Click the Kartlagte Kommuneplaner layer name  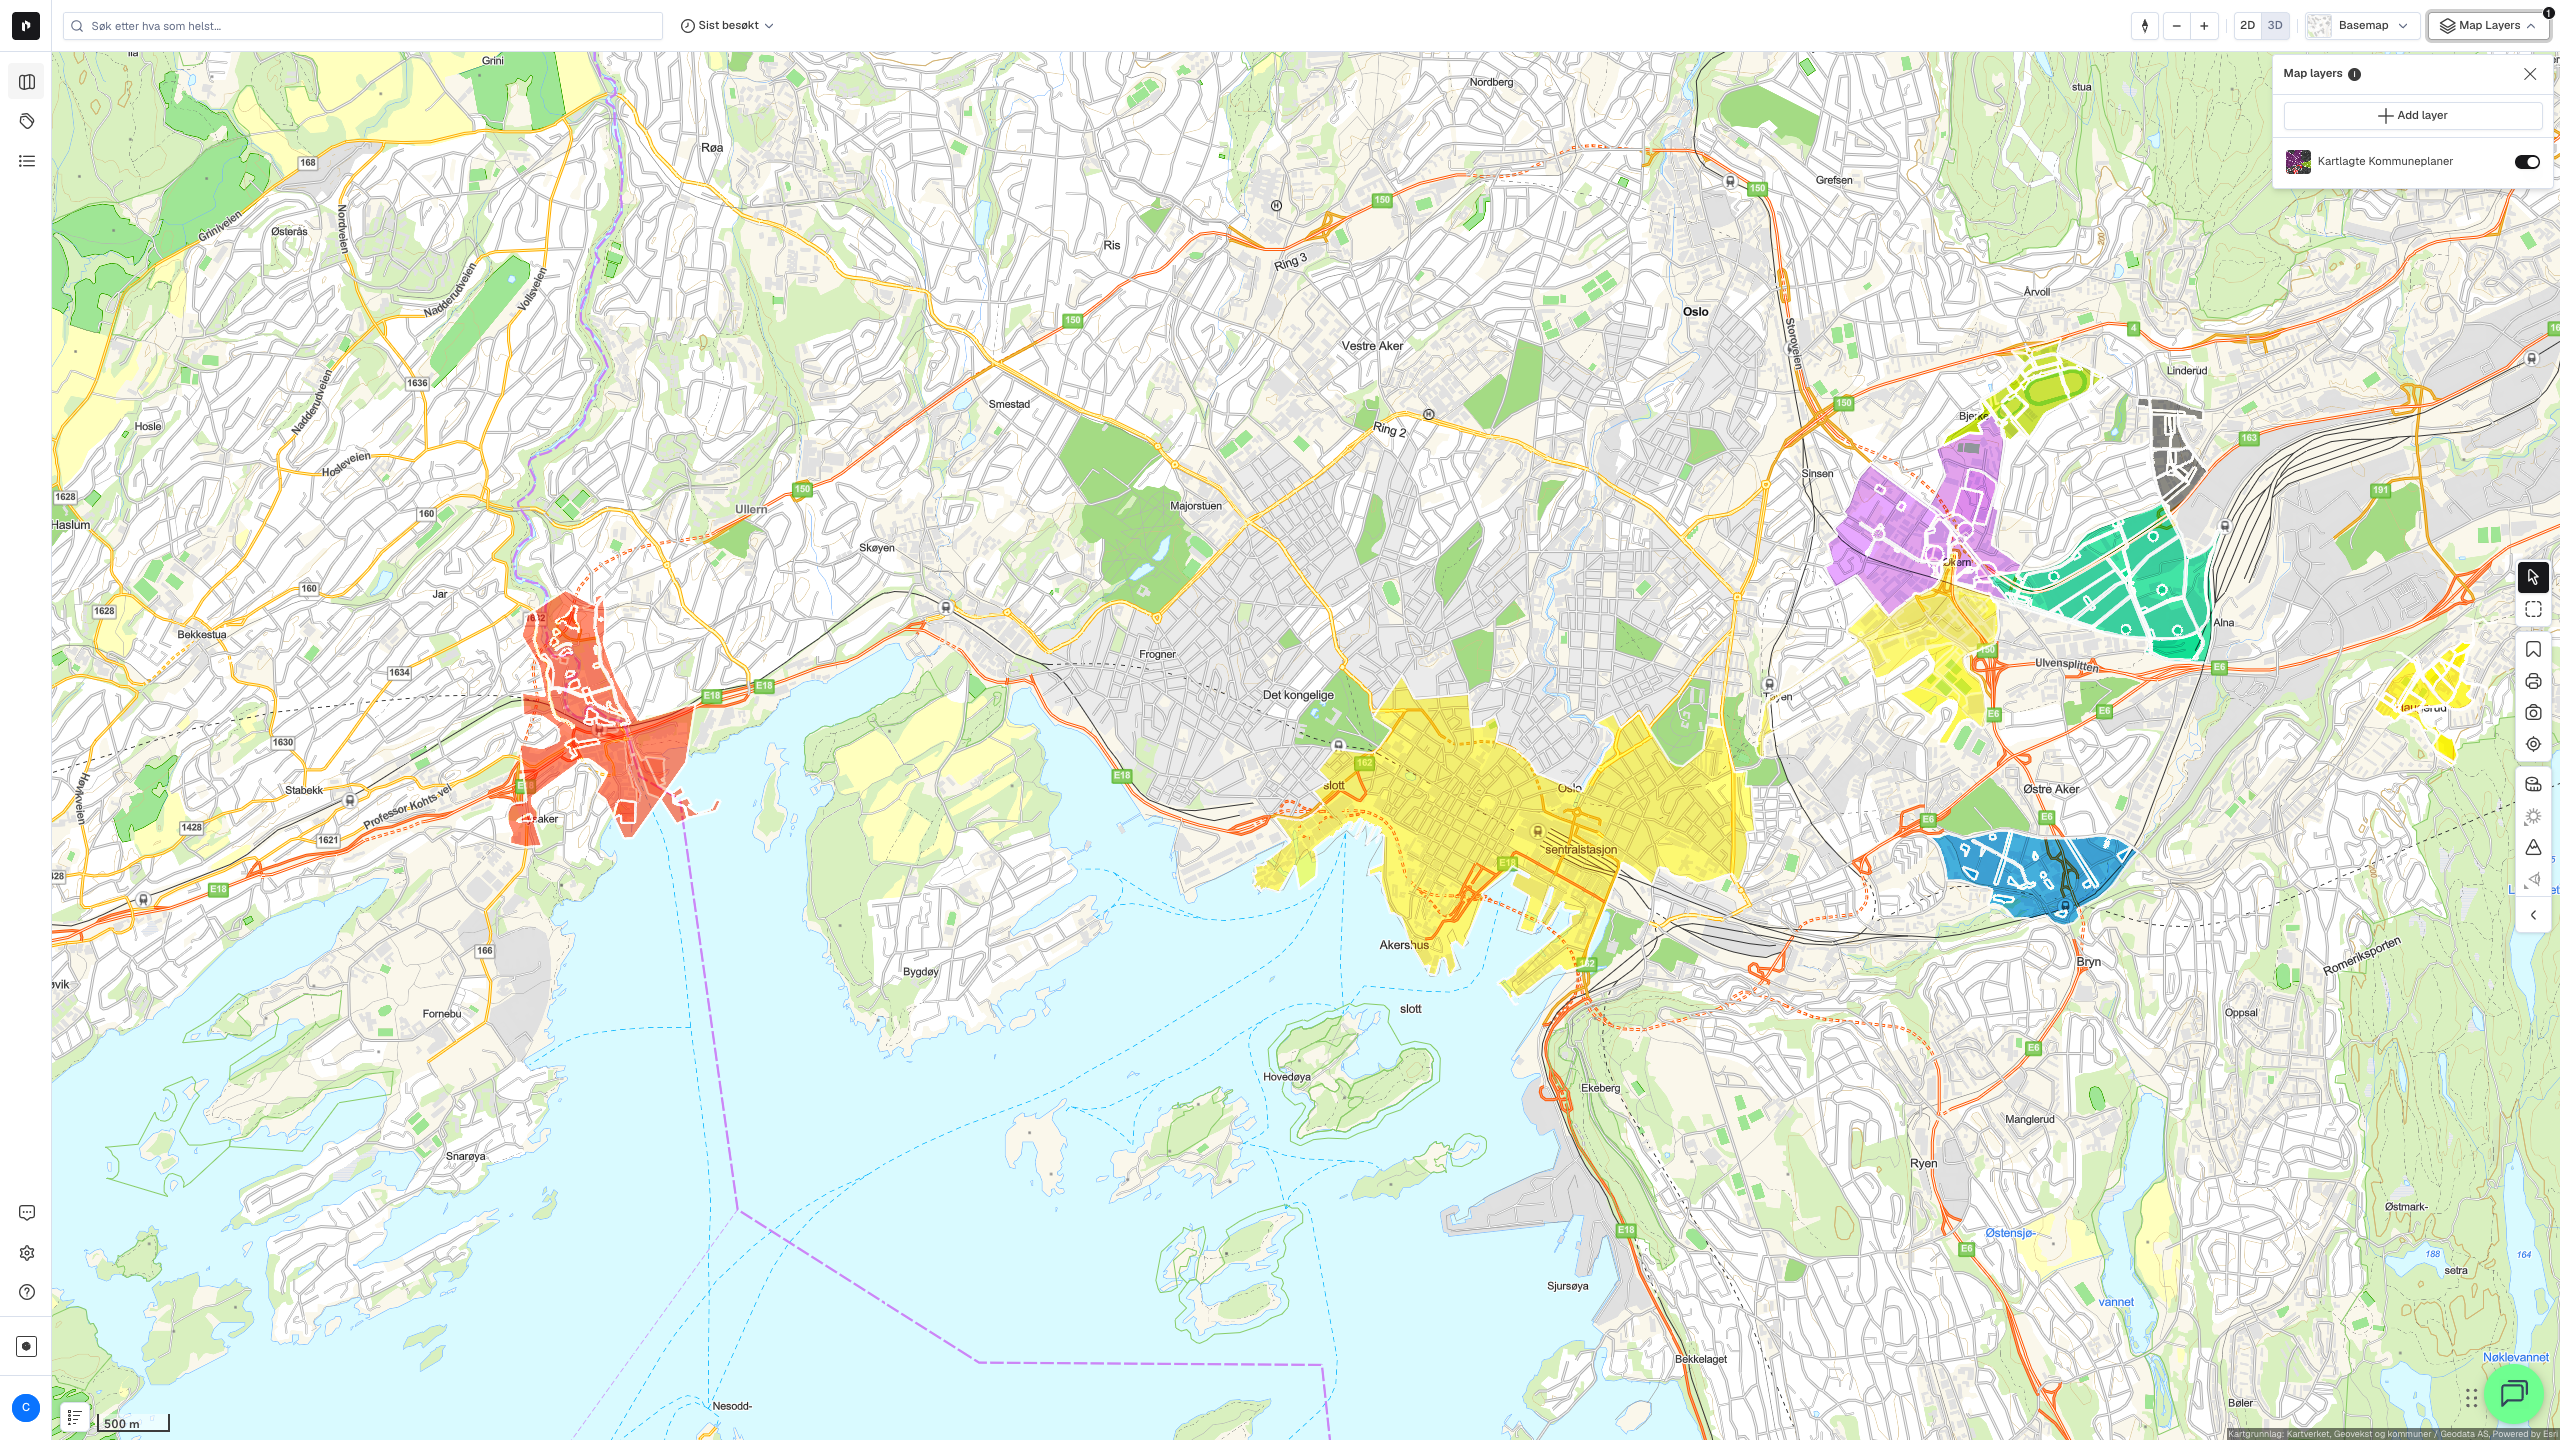pos(2385,162)
